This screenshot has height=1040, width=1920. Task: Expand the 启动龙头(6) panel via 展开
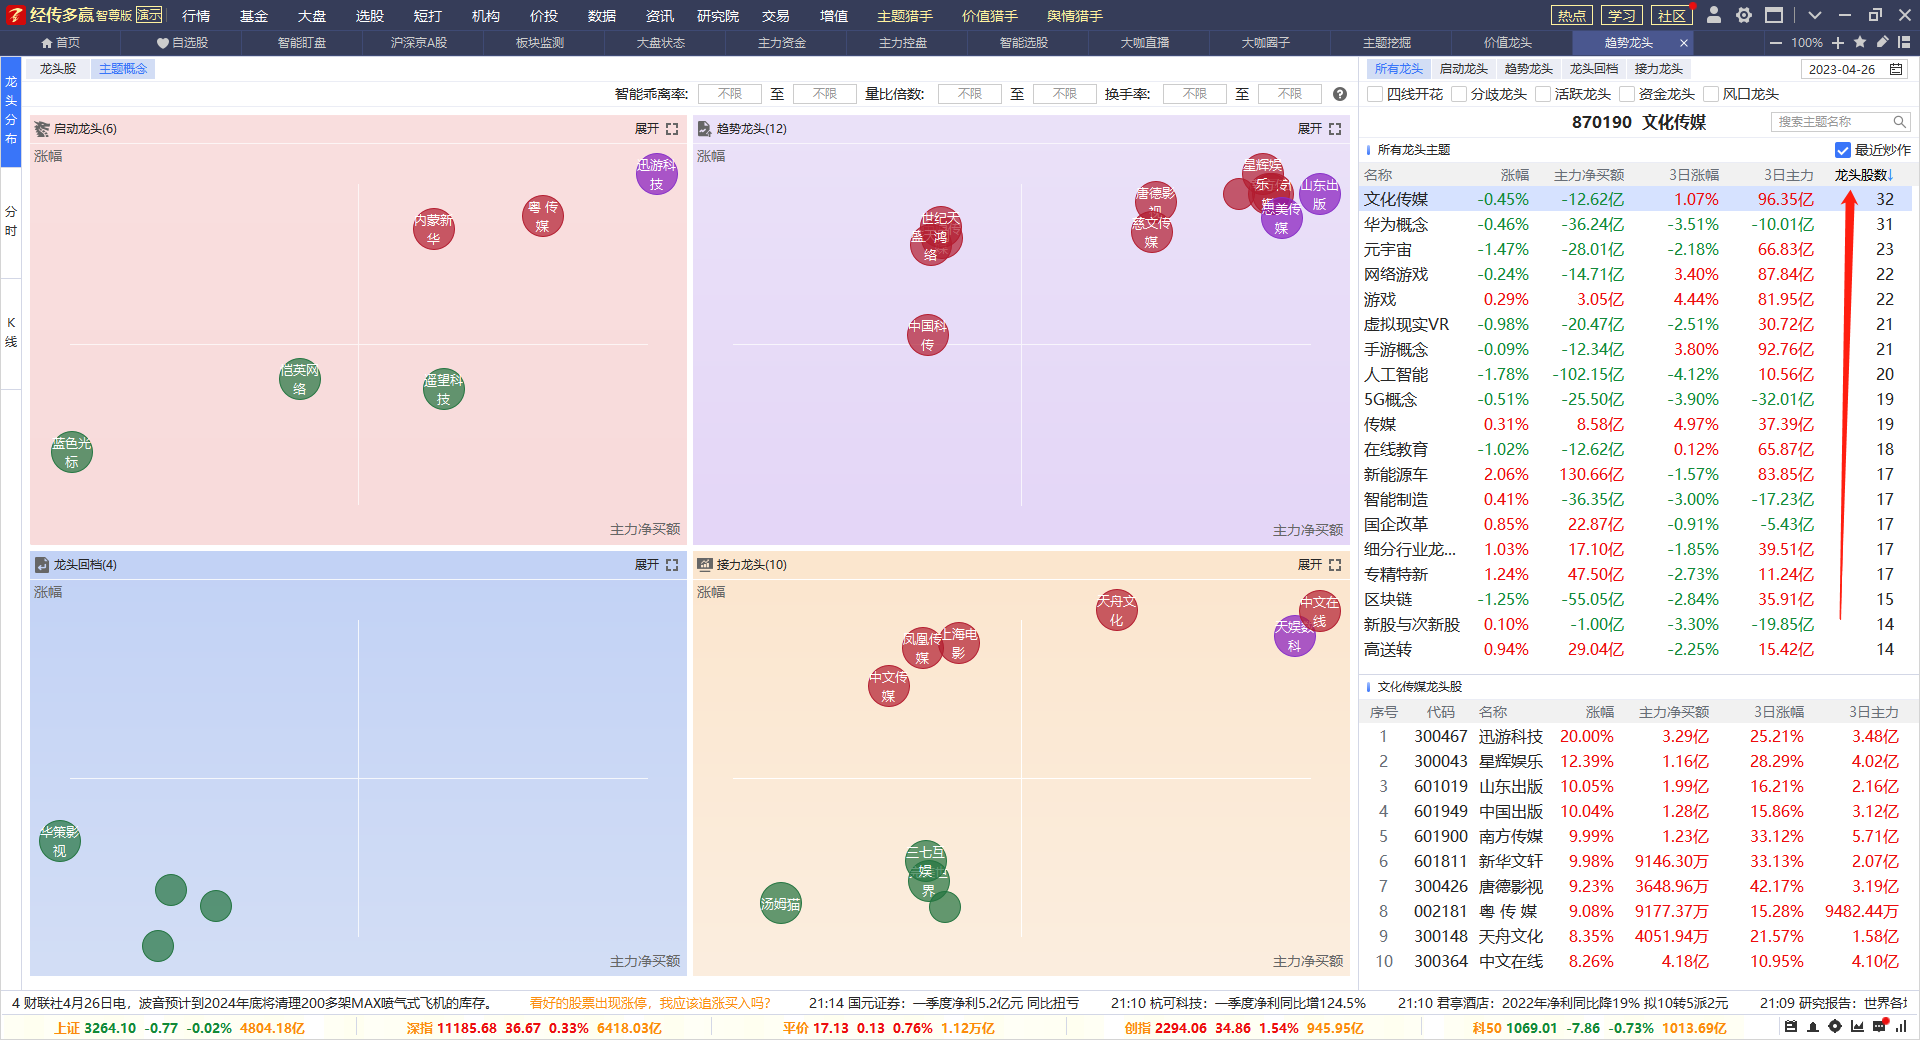(x=646, y=129)
